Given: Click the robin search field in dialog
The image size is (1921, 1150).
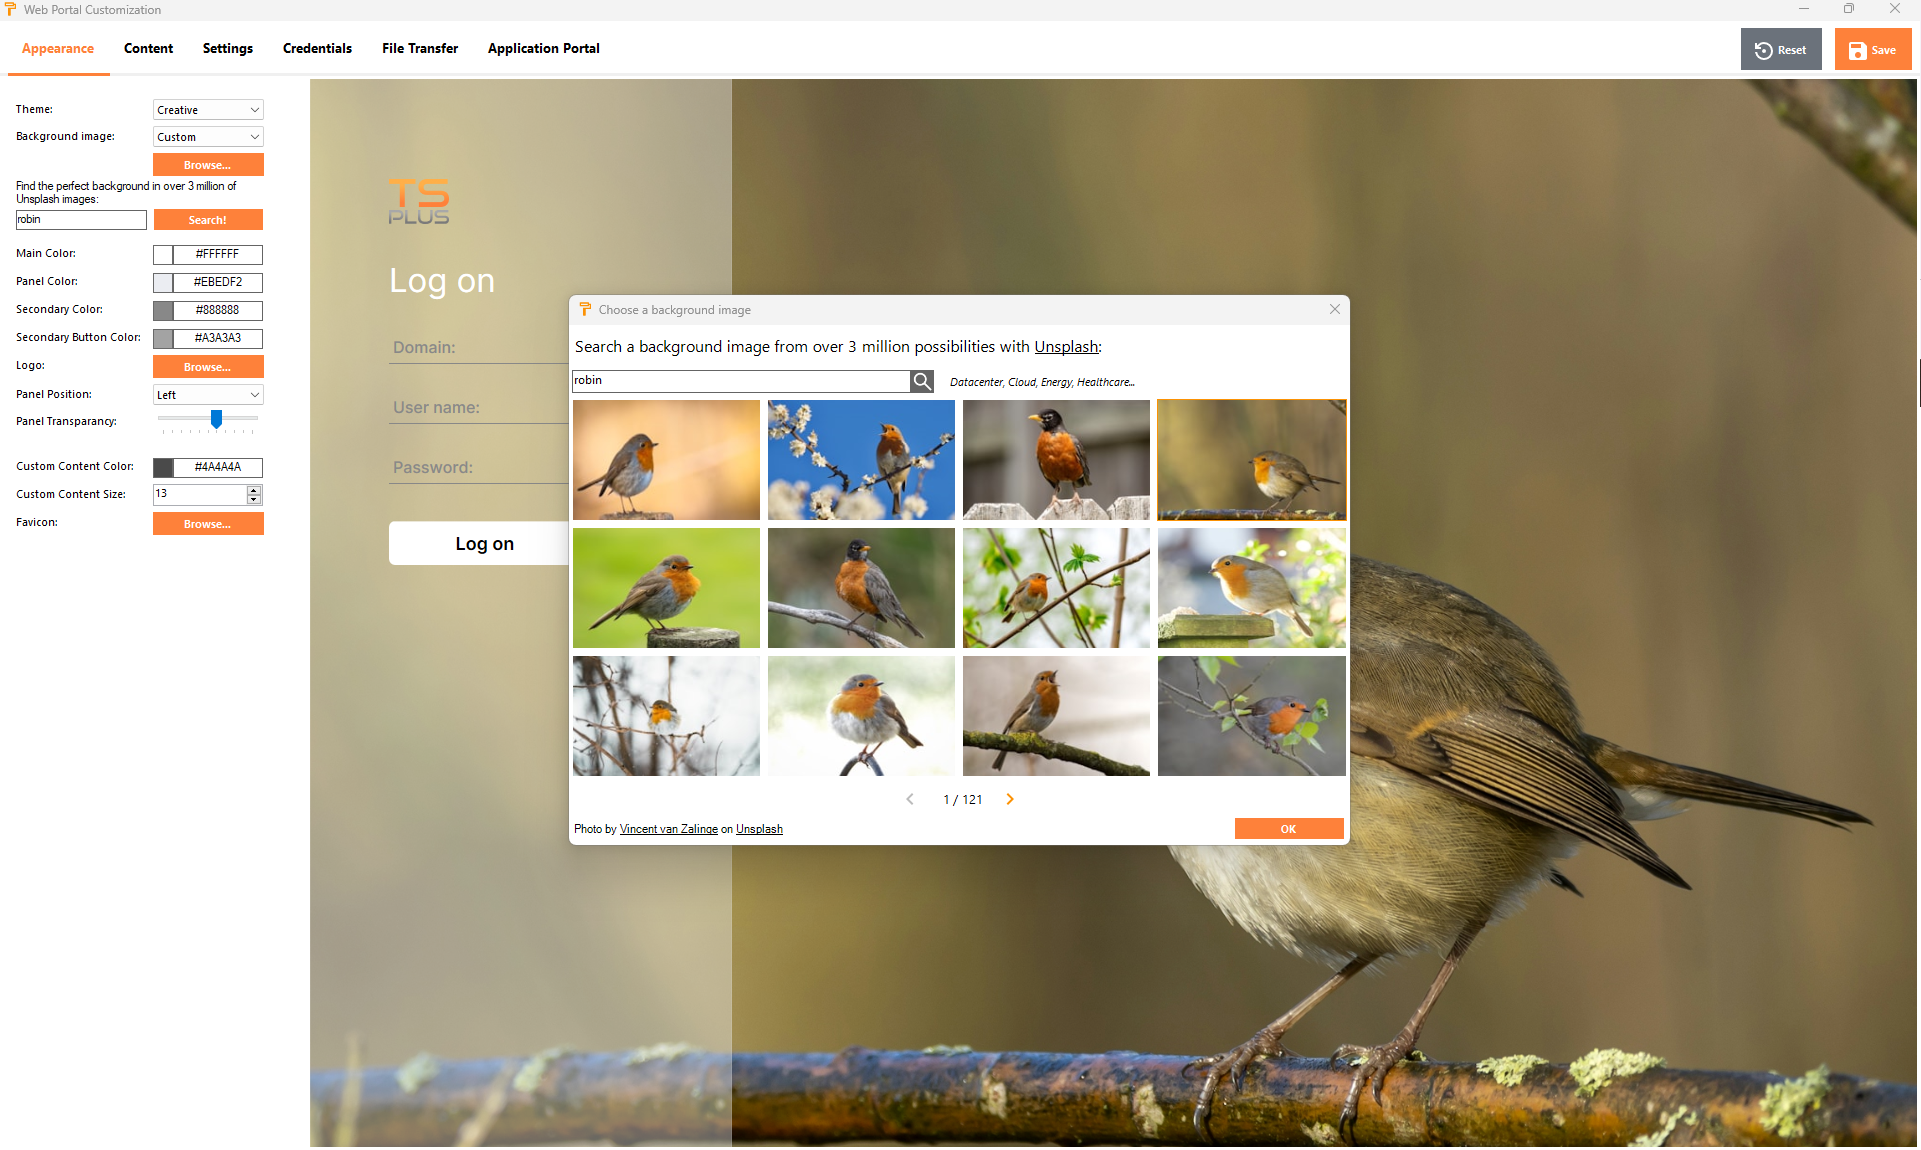Looking at the screenshot, I should click(x=740, y=381).
